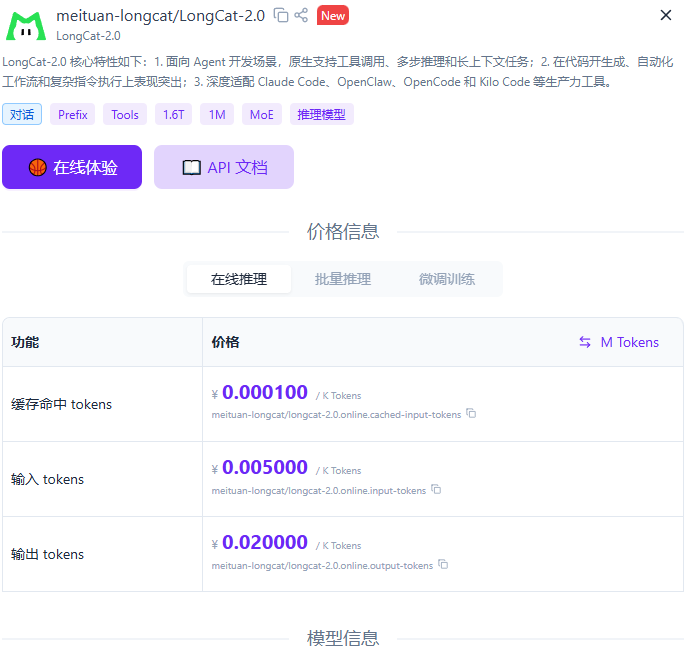The width and height of the screenshot is (687, 646).
Task: Click the price 0.005000
Action: click(x=265, y=467)
